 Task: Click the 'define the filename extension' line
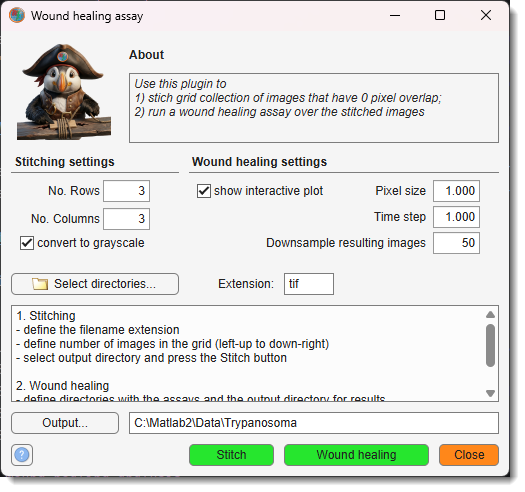(98, 330)
